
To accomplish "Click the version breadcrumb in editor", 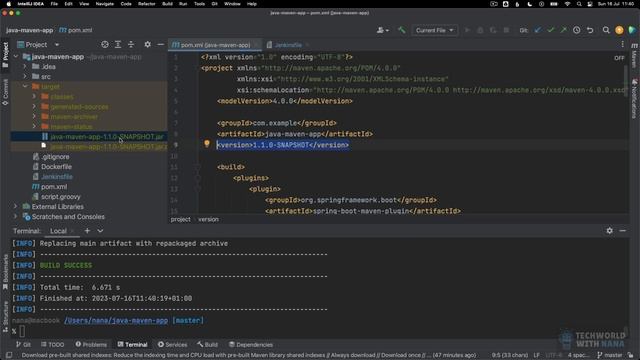I will (208, 219).
